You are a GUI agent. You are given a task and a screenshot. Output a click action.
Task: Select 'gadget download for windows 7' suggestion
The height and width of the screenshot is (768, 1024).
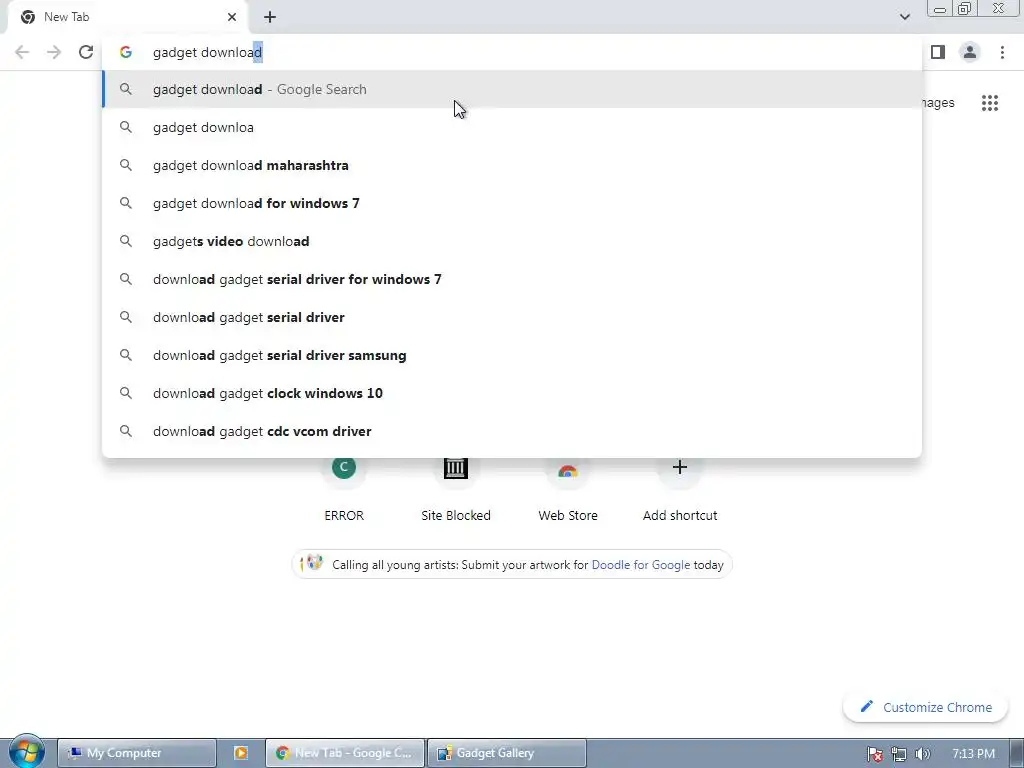pos(512,203)
